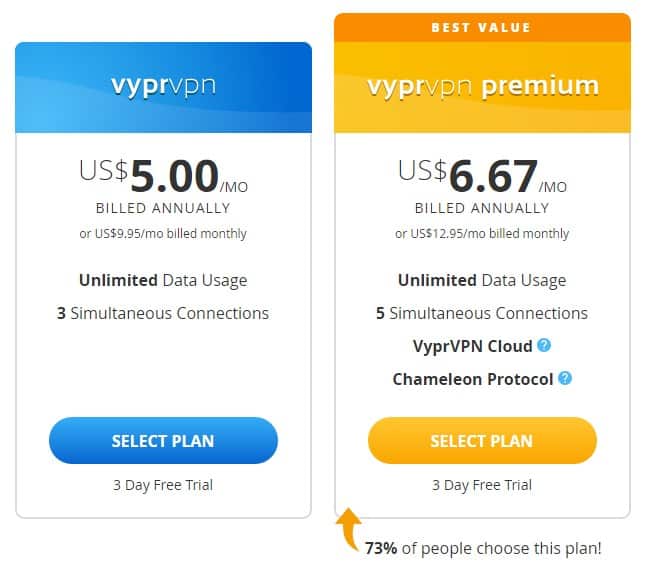Screen dimensions: 645x574
Task: Click 3 Day Free Trial under premium plan
Action: (482, 485)
